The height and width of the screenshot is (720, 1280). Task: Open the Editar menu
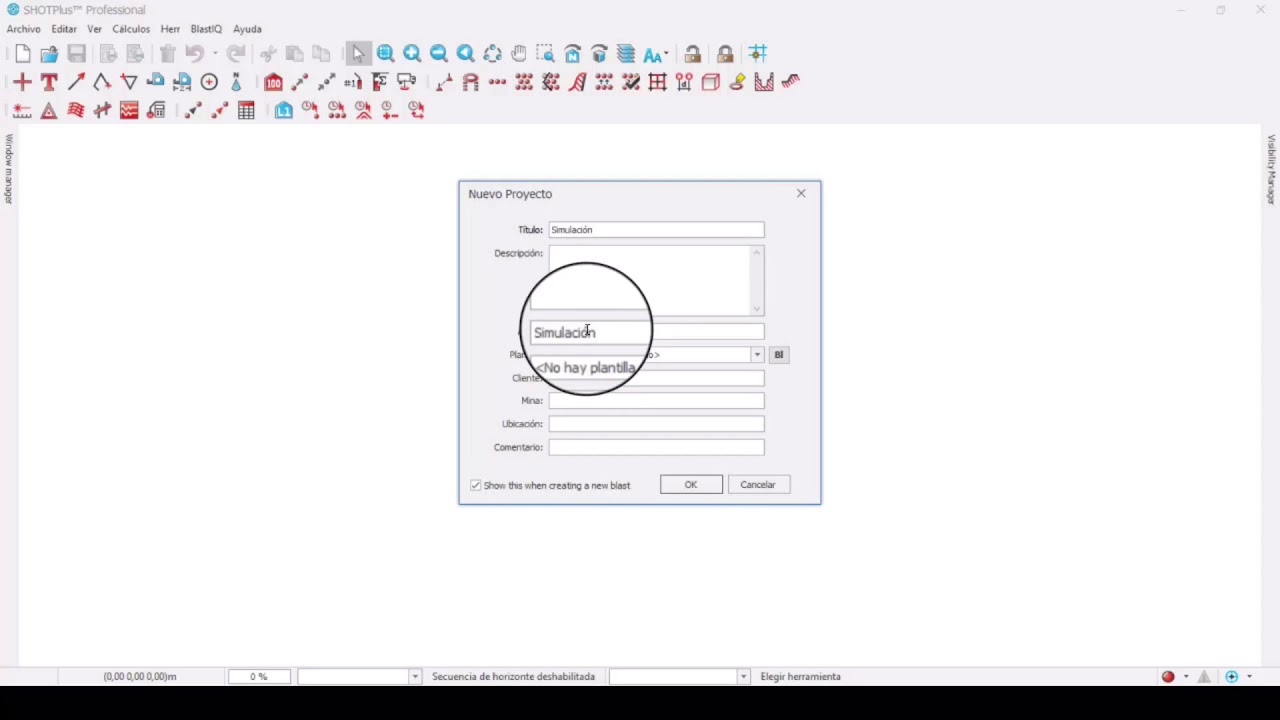64,29
